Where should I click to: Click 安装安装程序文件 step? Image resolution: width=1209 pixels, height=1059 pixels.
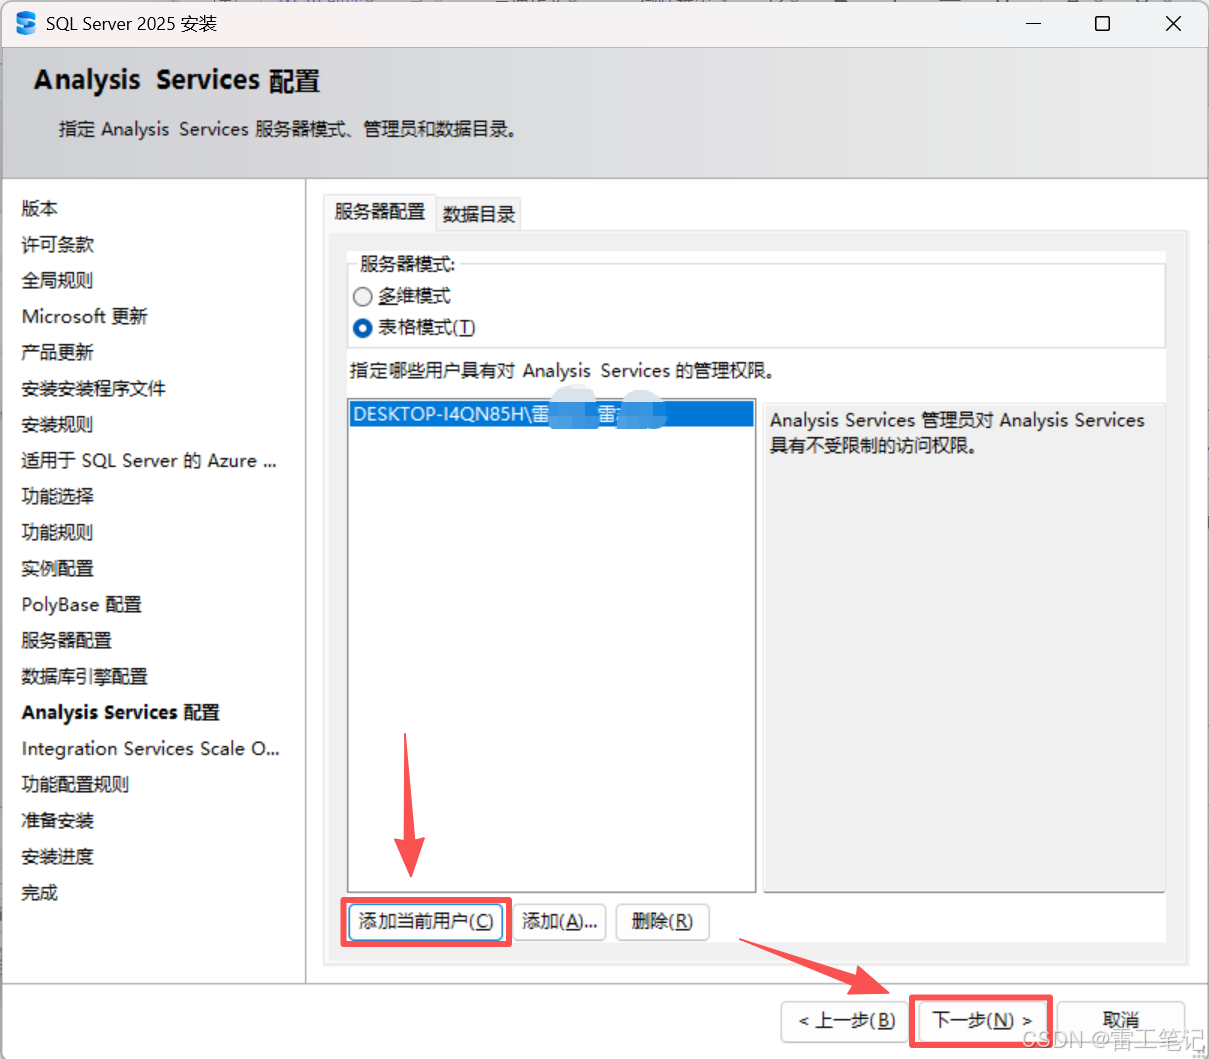(x=94, y=388)
